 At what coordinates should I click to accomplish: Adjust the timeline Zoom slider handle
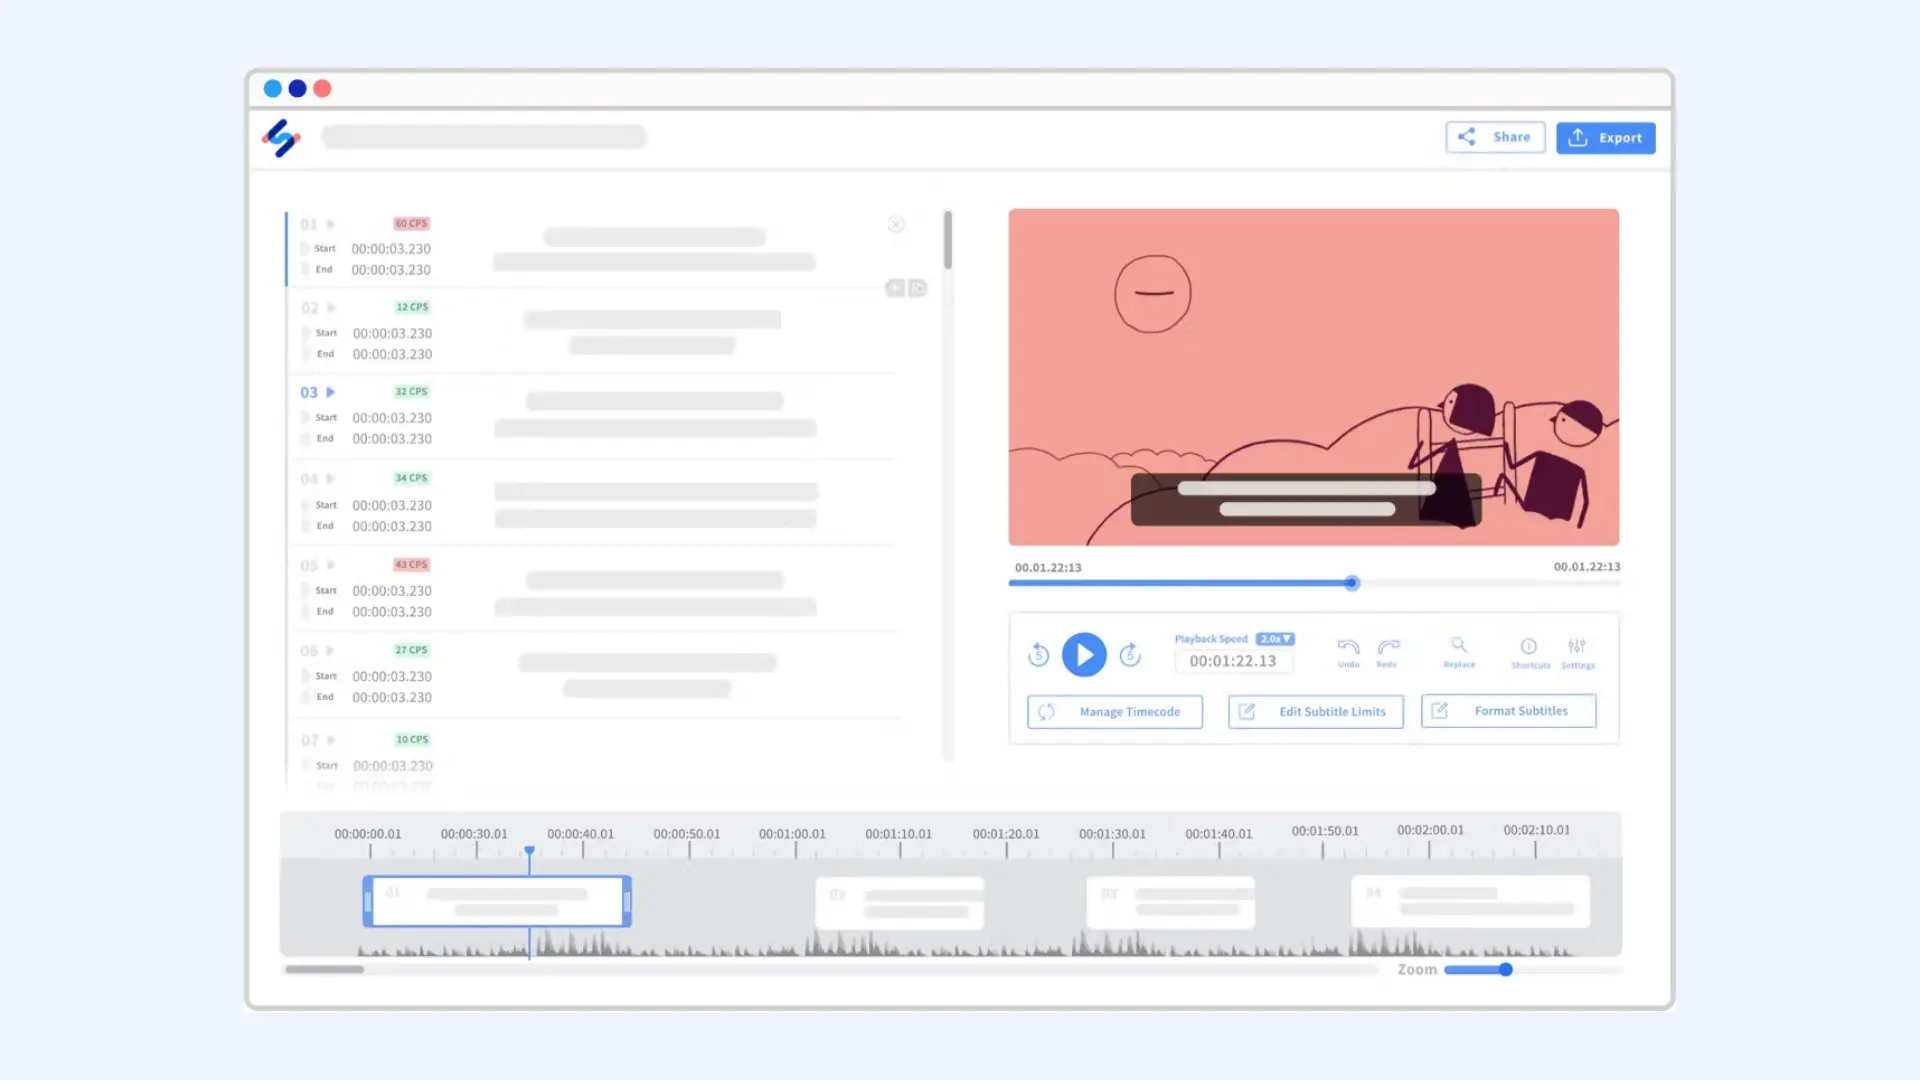[1505, 969]
